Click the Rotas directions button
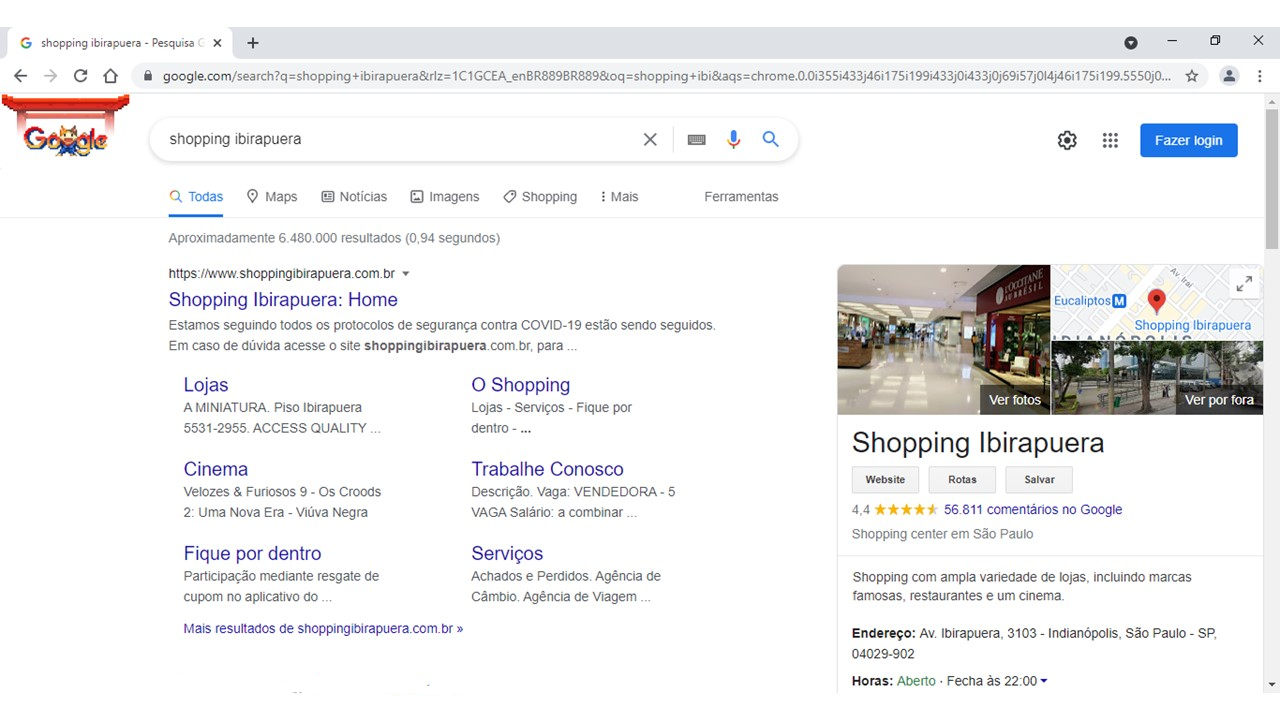Image resolution: width=1280 pixels, height=720 pixels. coord(962,480)
